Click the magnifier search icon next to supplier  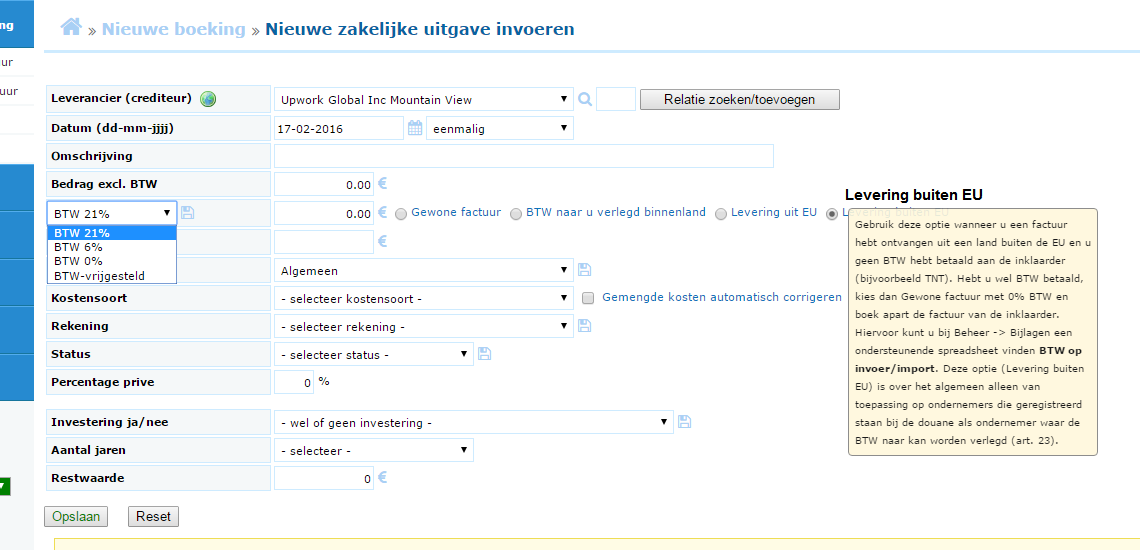(585, 99)
